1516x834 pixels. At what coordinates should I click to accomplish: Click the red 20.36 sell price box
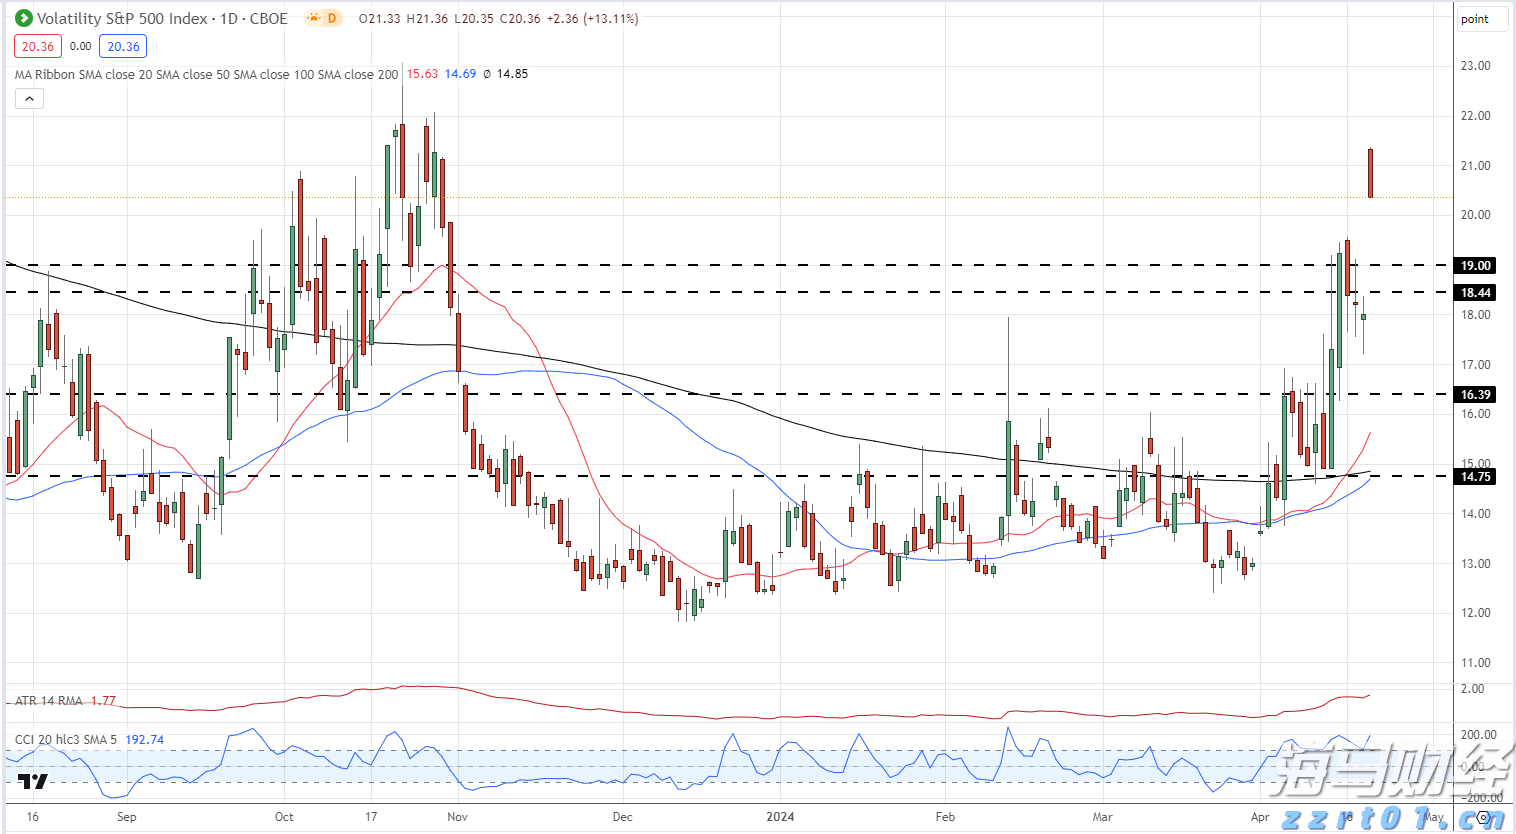[38, 46]
